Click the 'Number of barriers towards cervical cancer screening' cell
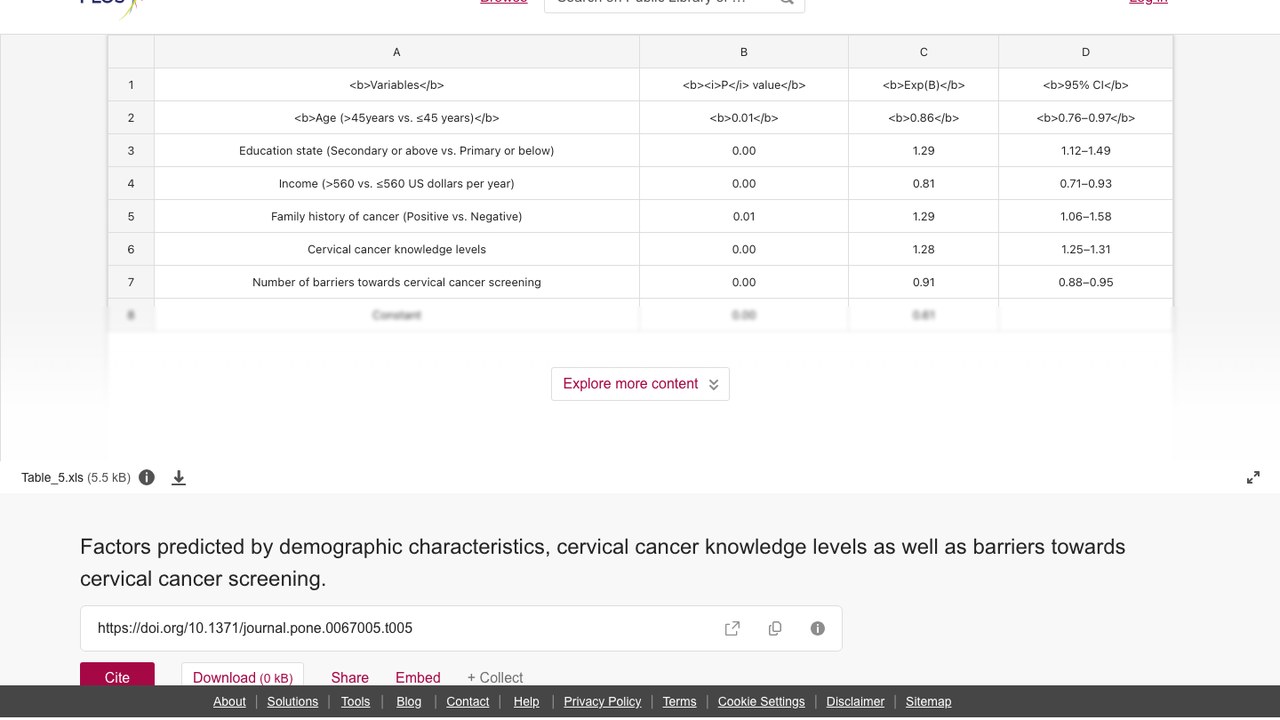1280x720 pixels. pyautogui.click(x=397, y=282)
